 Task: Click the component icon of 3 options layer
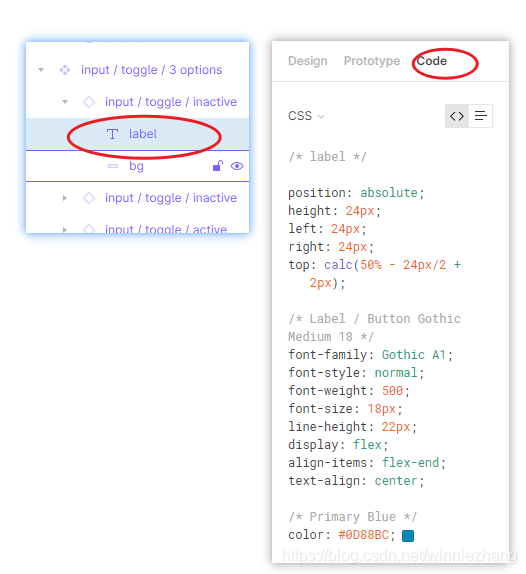pyautogui.click(x=65, y=70)
